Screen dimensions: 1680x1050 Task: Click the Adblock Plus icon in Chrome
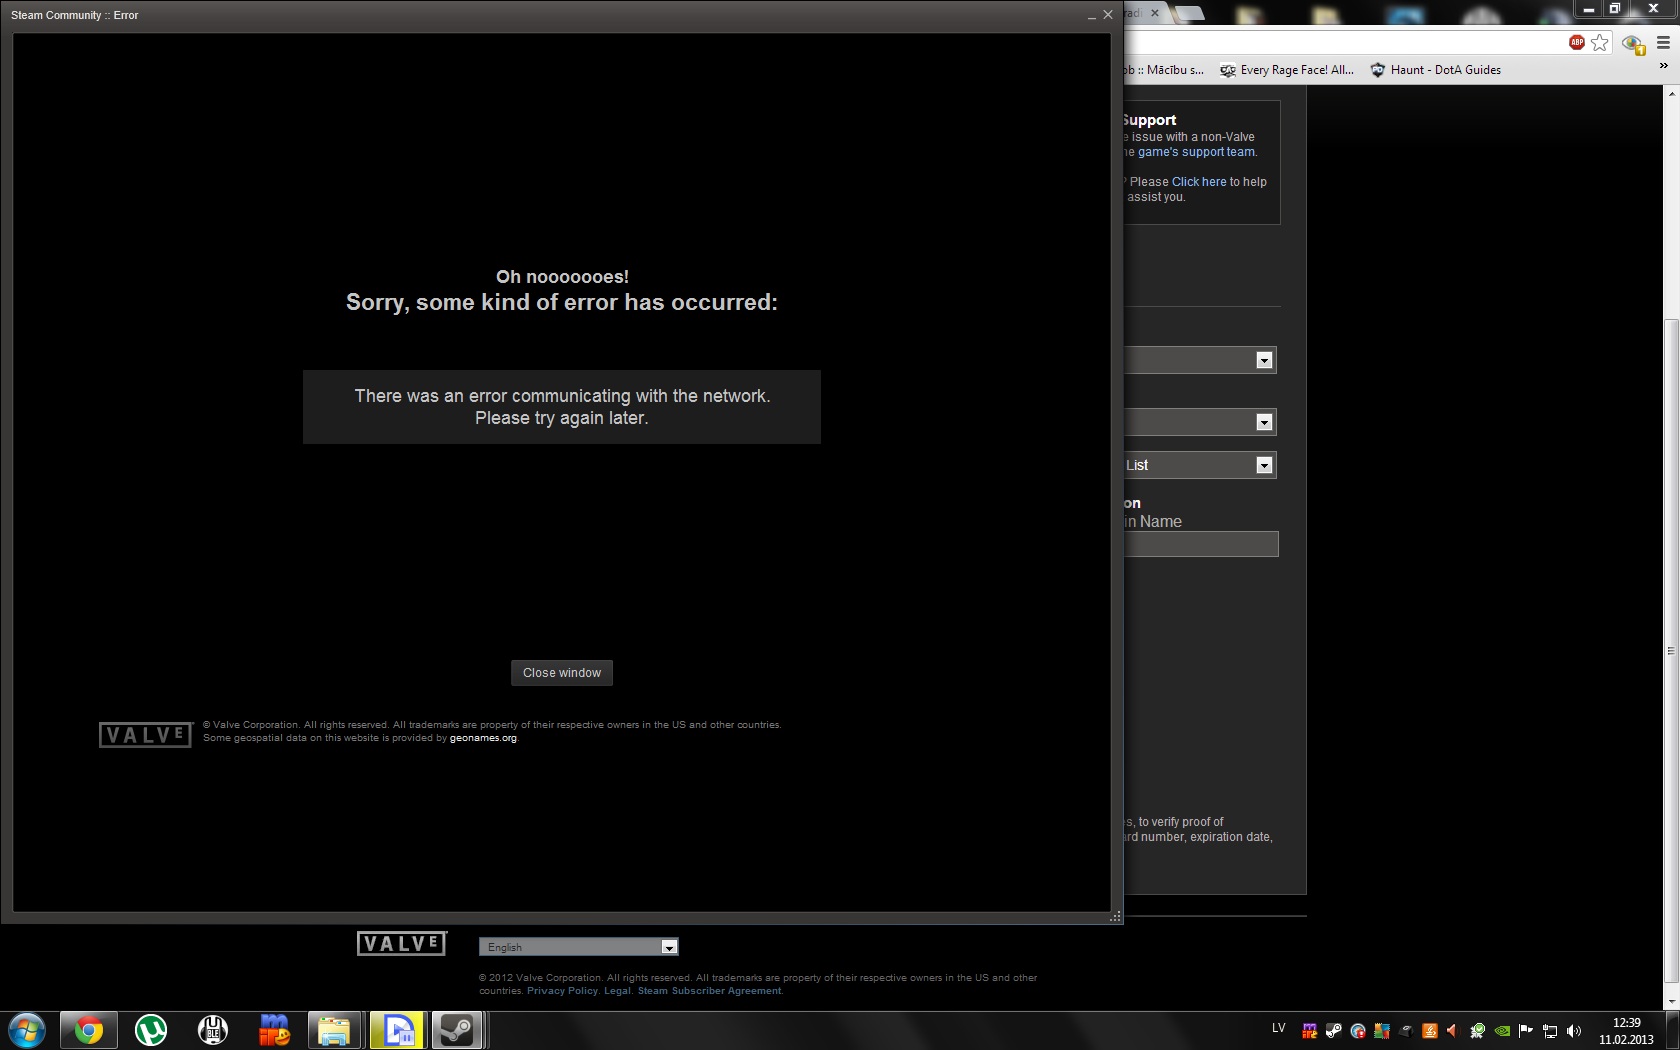[1577, 42]
